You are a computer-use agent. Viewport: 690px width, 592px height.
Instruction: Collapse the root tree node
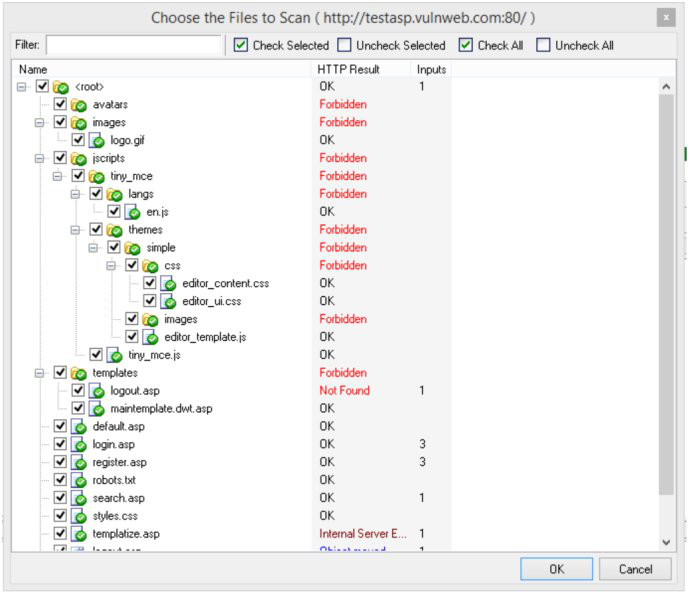[x=21, y=87]
